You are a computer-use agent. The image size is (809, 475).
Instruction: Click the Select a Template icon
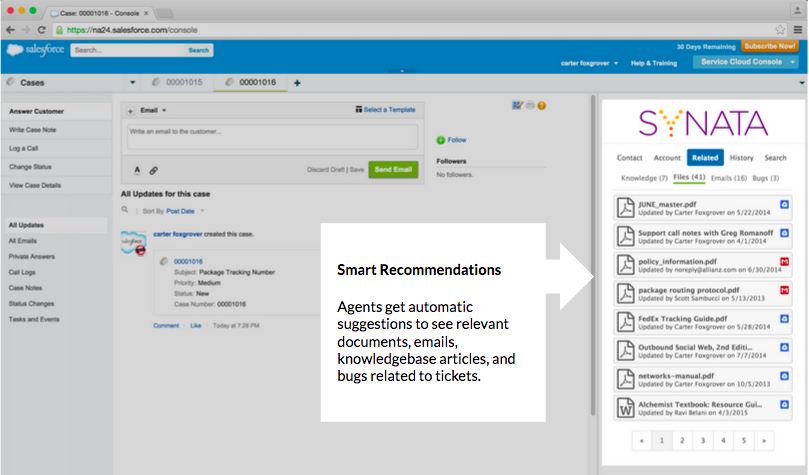(359, 109)
